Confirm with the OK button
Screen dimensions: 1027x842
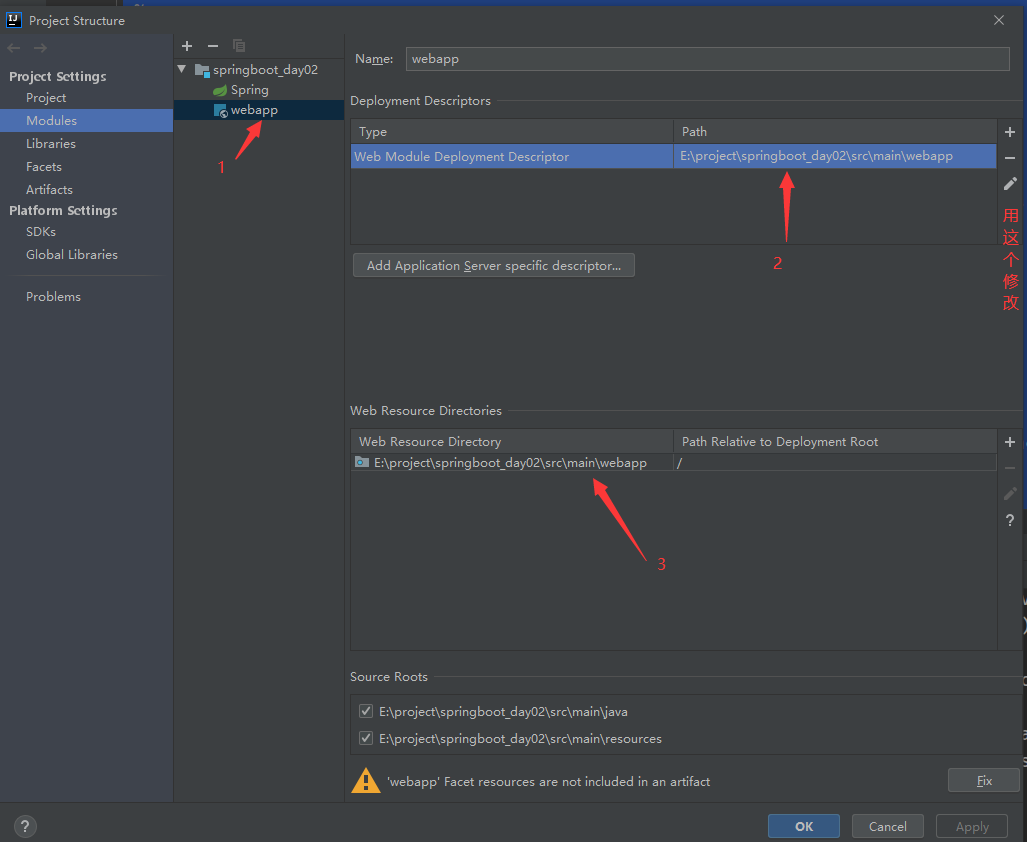804,826
